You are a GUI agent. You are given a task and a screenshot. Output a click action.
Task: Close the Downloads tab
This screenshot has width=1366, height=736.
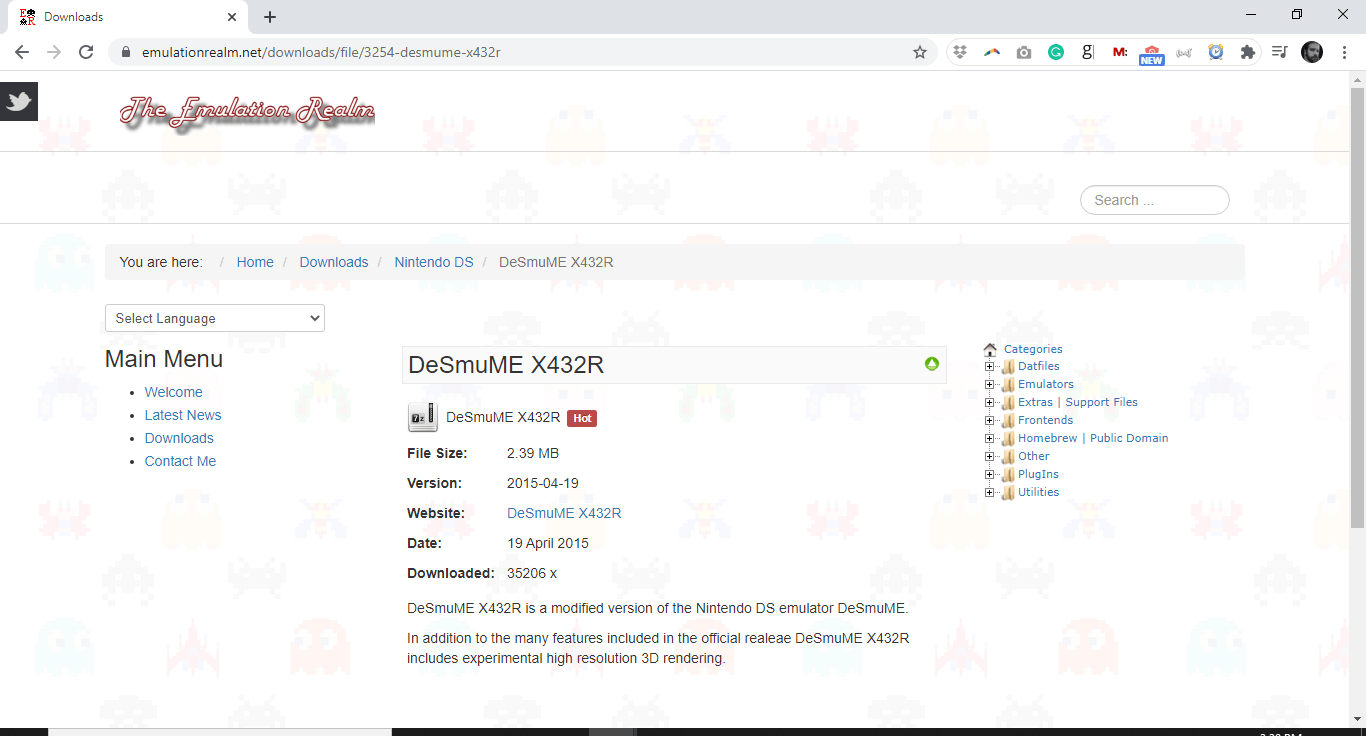pyautogui.click(x=232, y=17)
